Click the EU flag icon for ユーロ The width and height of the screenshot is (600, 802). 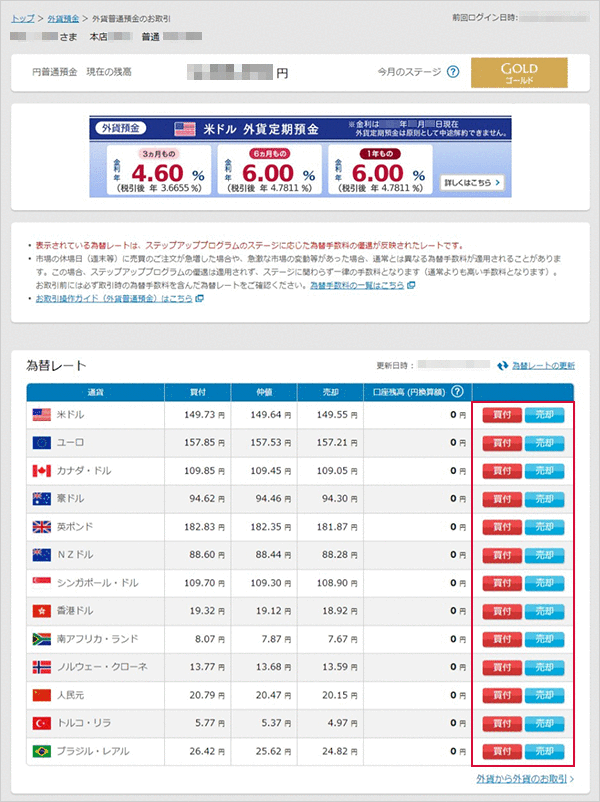[41, 442]
